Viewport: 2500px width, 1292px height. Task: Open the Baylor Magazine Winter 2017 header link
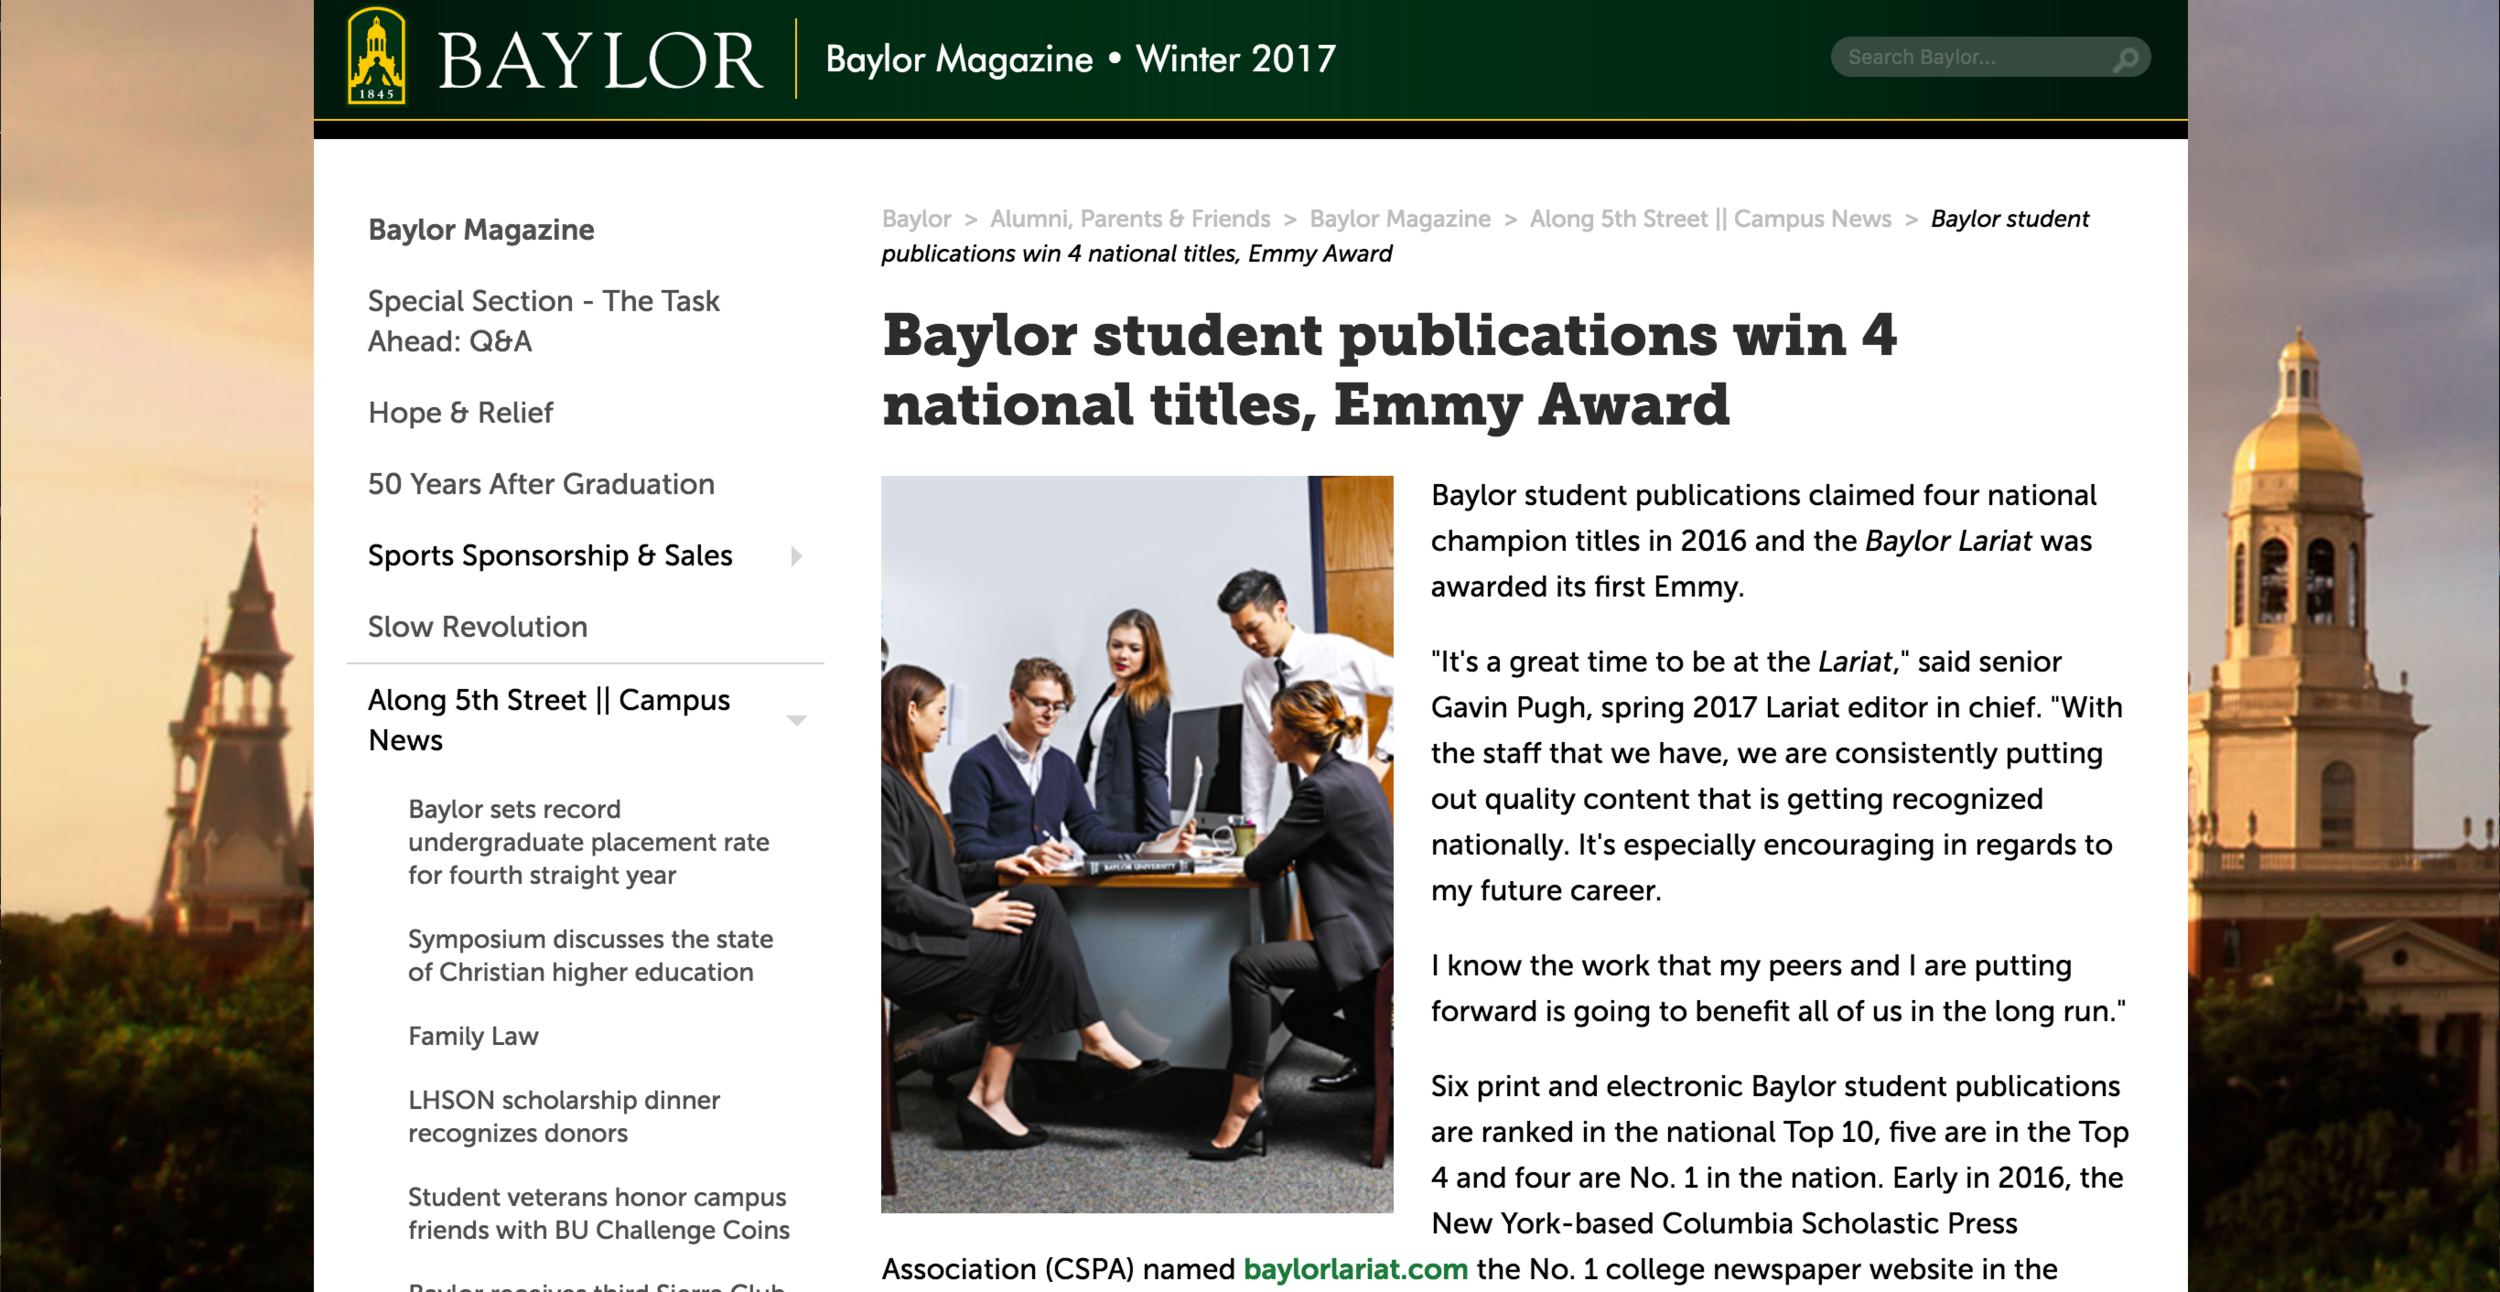tap(1080, 59)
